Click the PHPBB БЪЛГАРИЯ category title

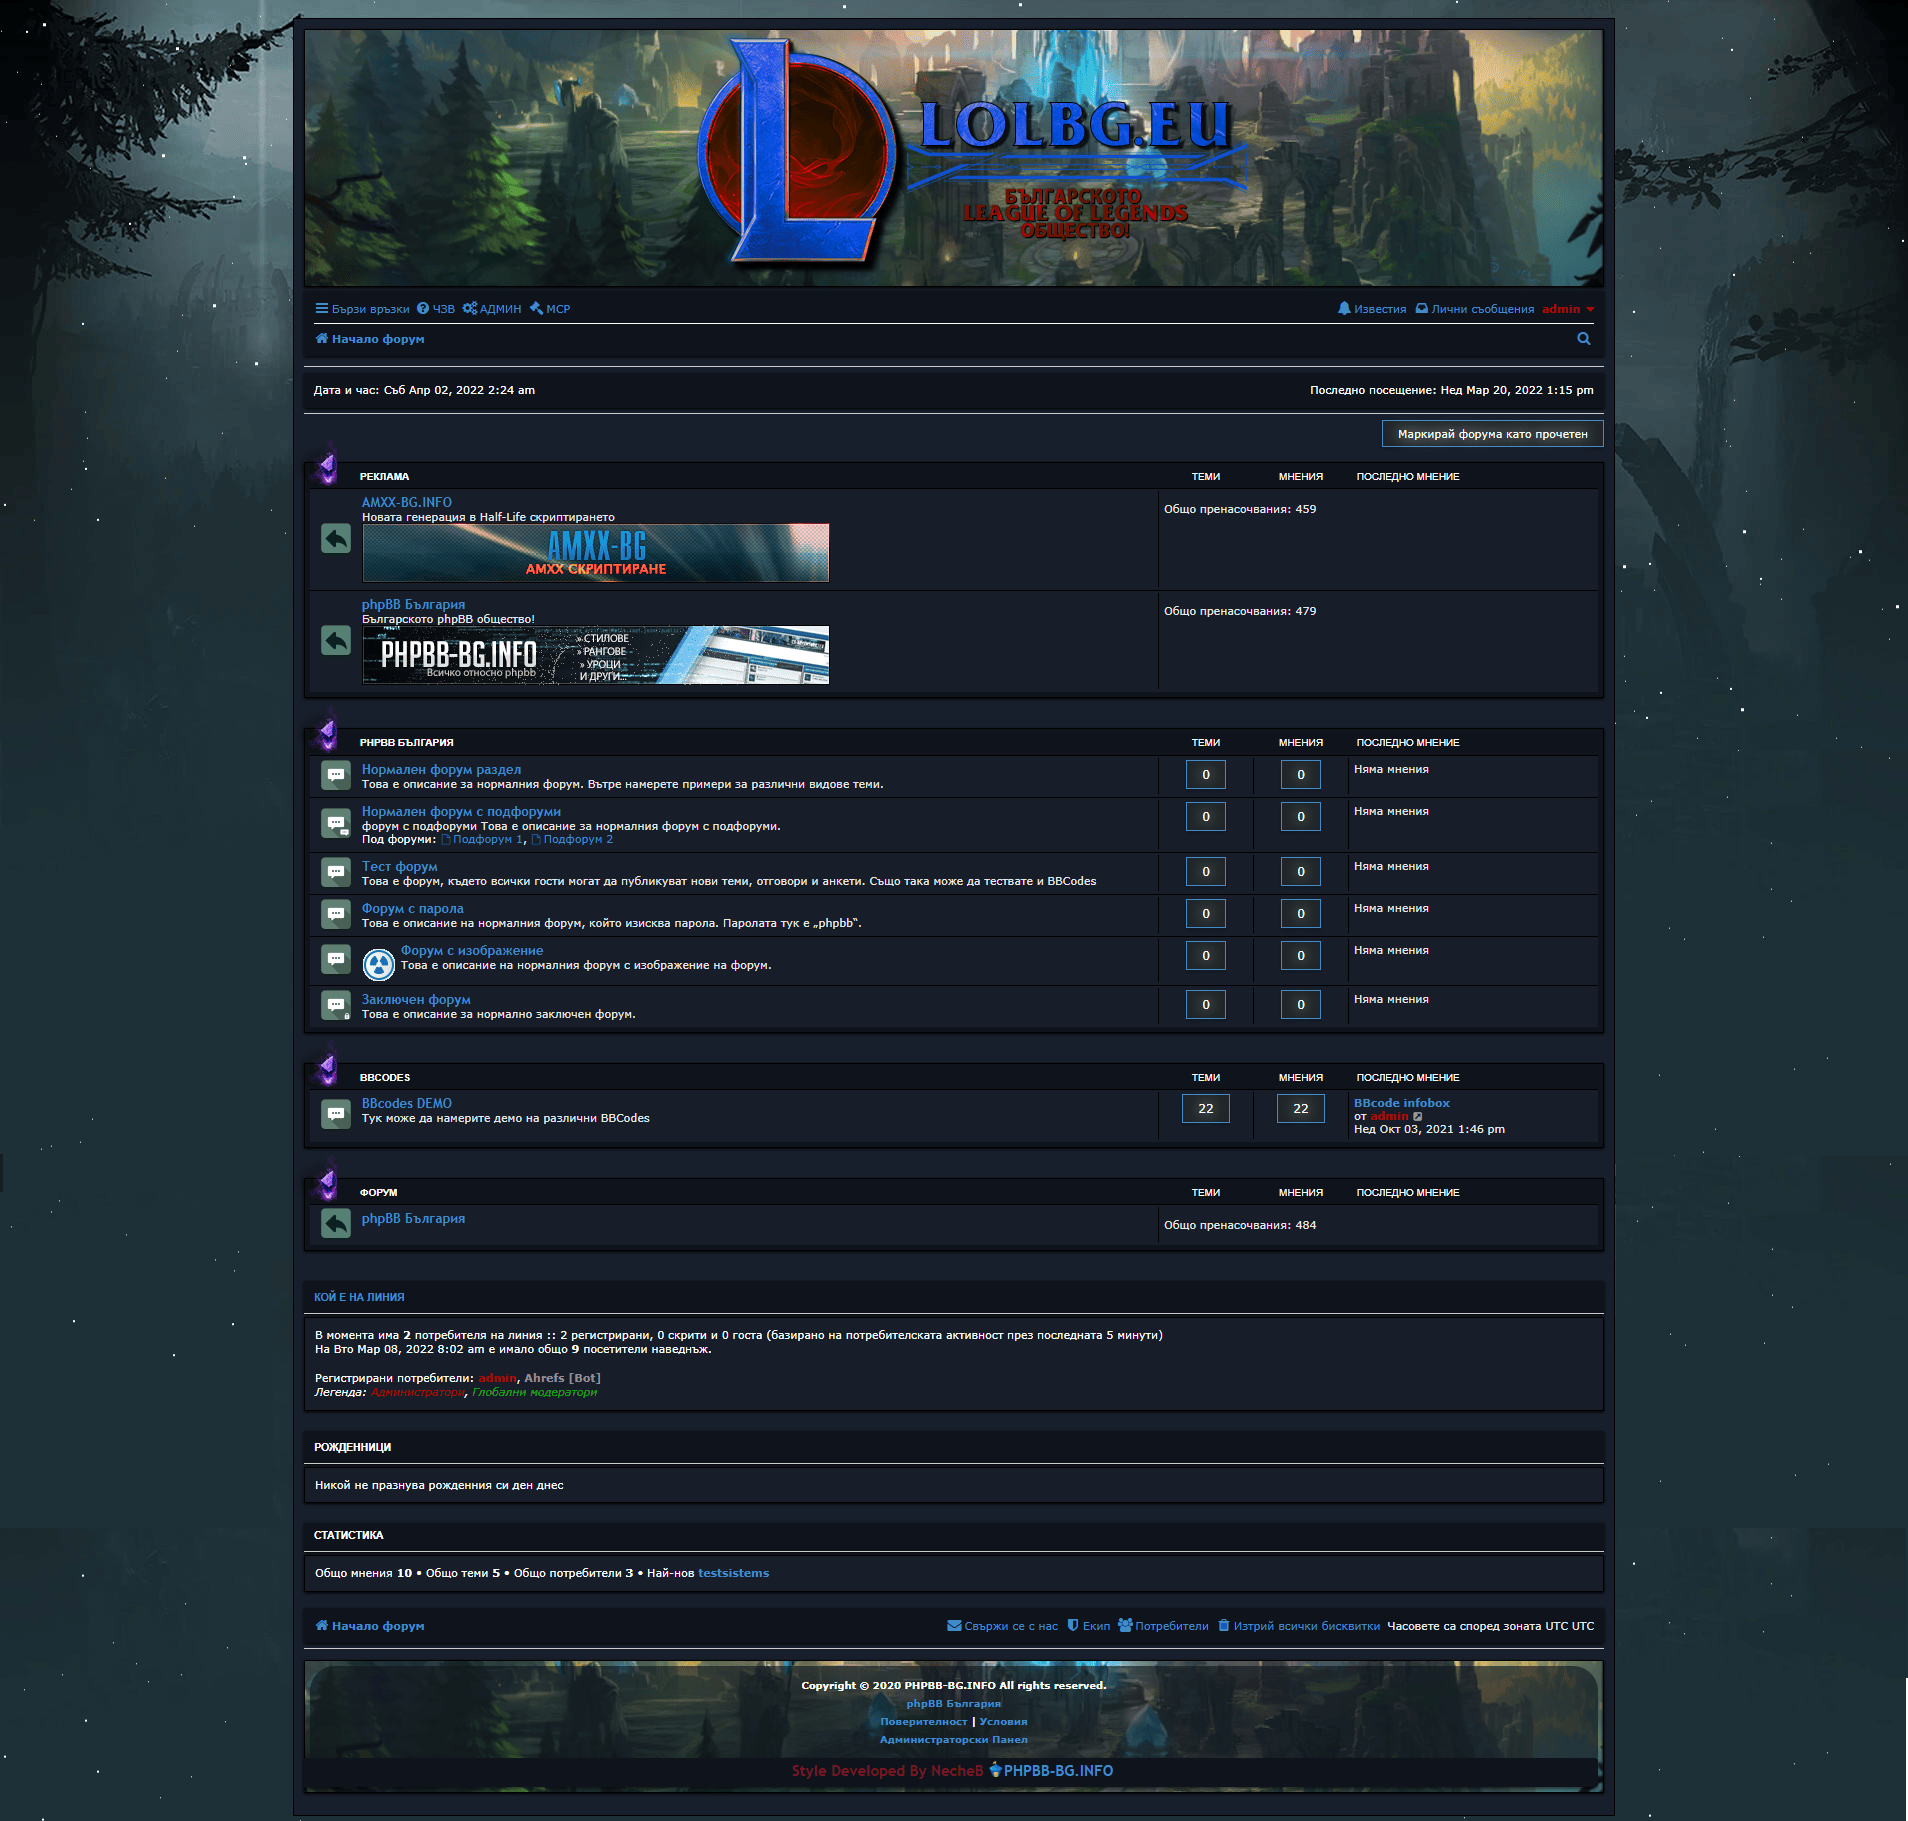[x=406, y=743]
